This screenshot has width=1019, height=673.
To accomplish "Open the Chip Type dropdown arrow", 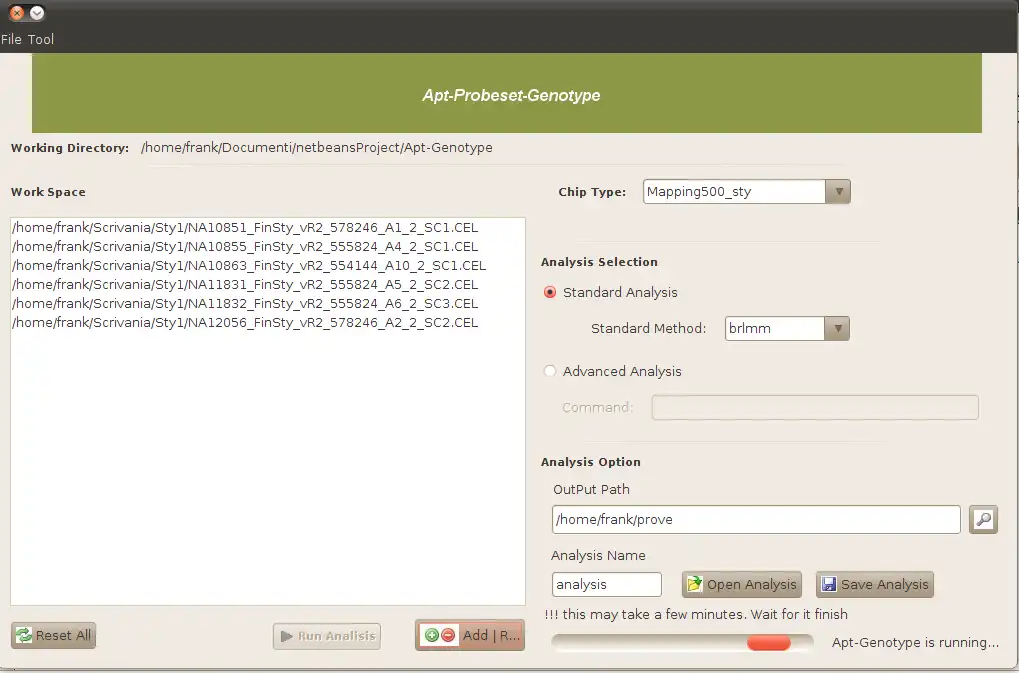I will [x=838, y=192].
